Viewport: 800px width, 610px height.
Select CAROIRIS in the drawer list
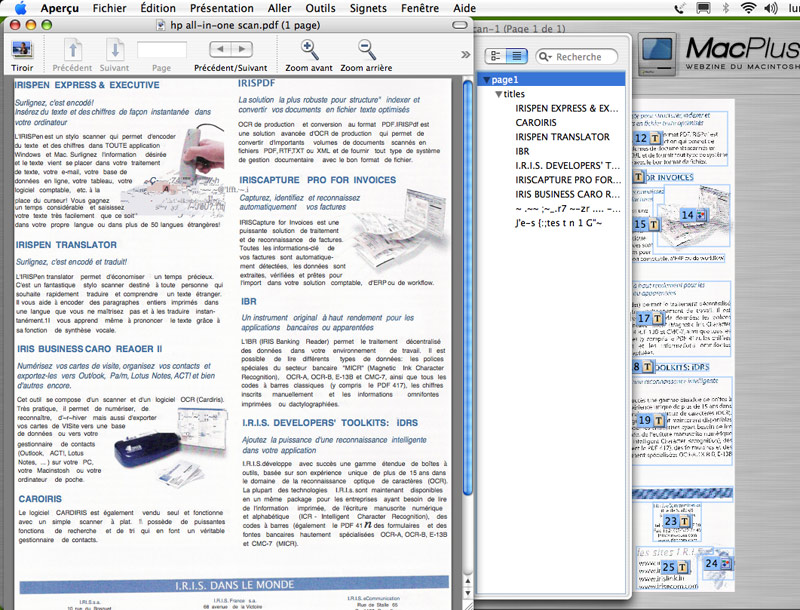coord(536,122)
